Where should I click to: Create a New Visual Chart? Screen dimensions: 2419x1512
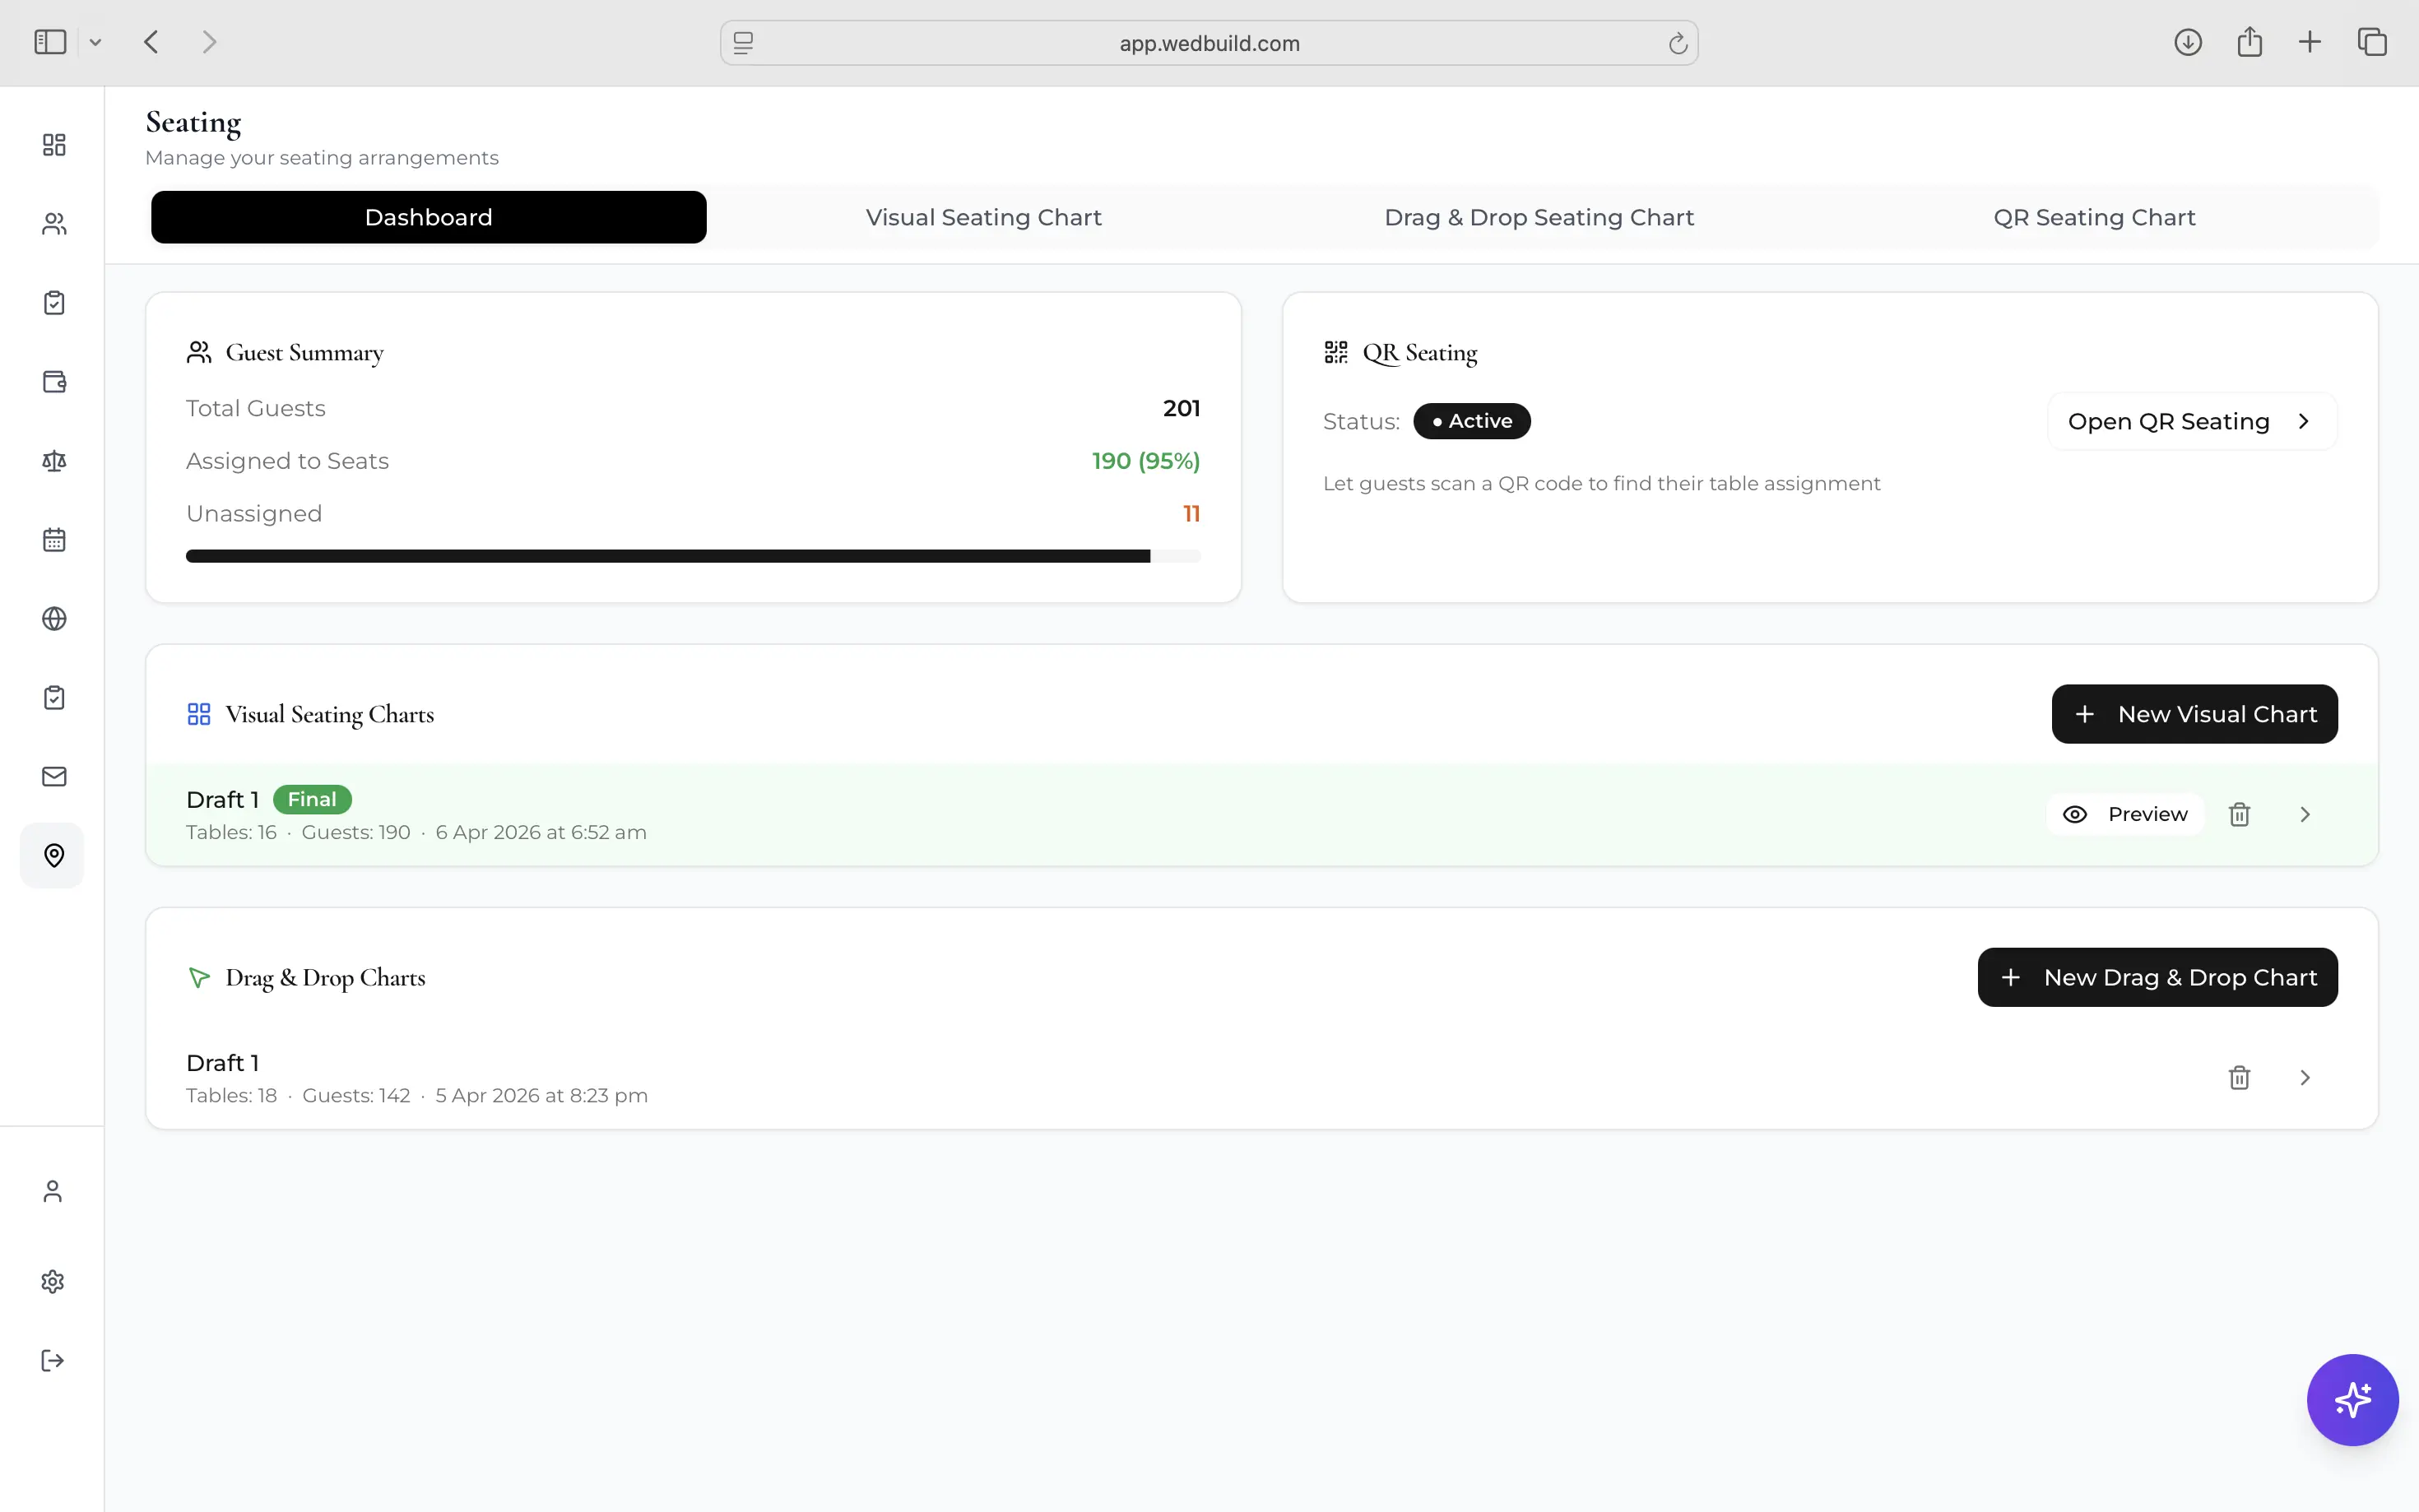[x=2194, y=714]
